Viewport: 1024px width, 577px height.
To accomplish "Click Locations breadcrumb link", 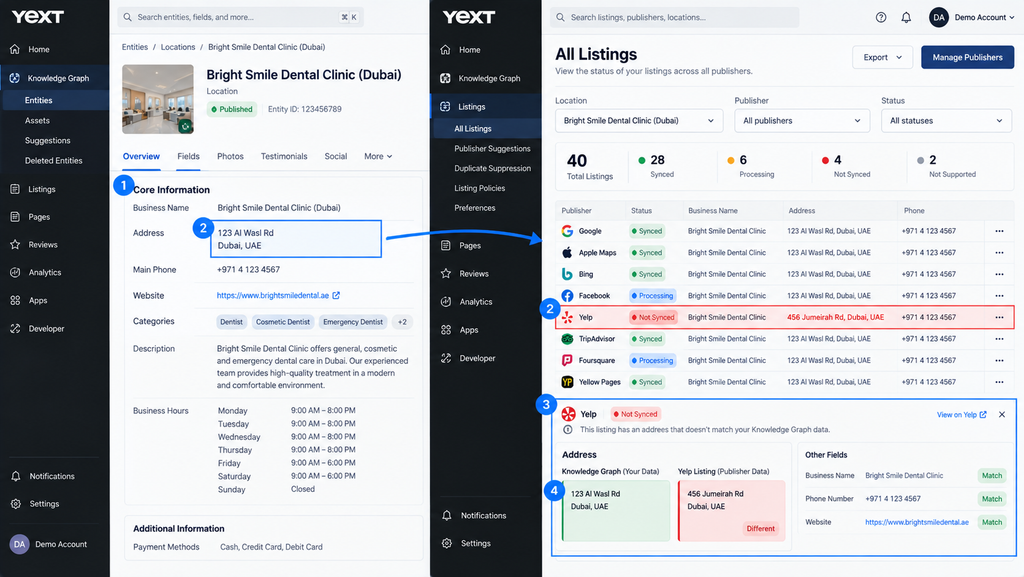I will [178, 47].
